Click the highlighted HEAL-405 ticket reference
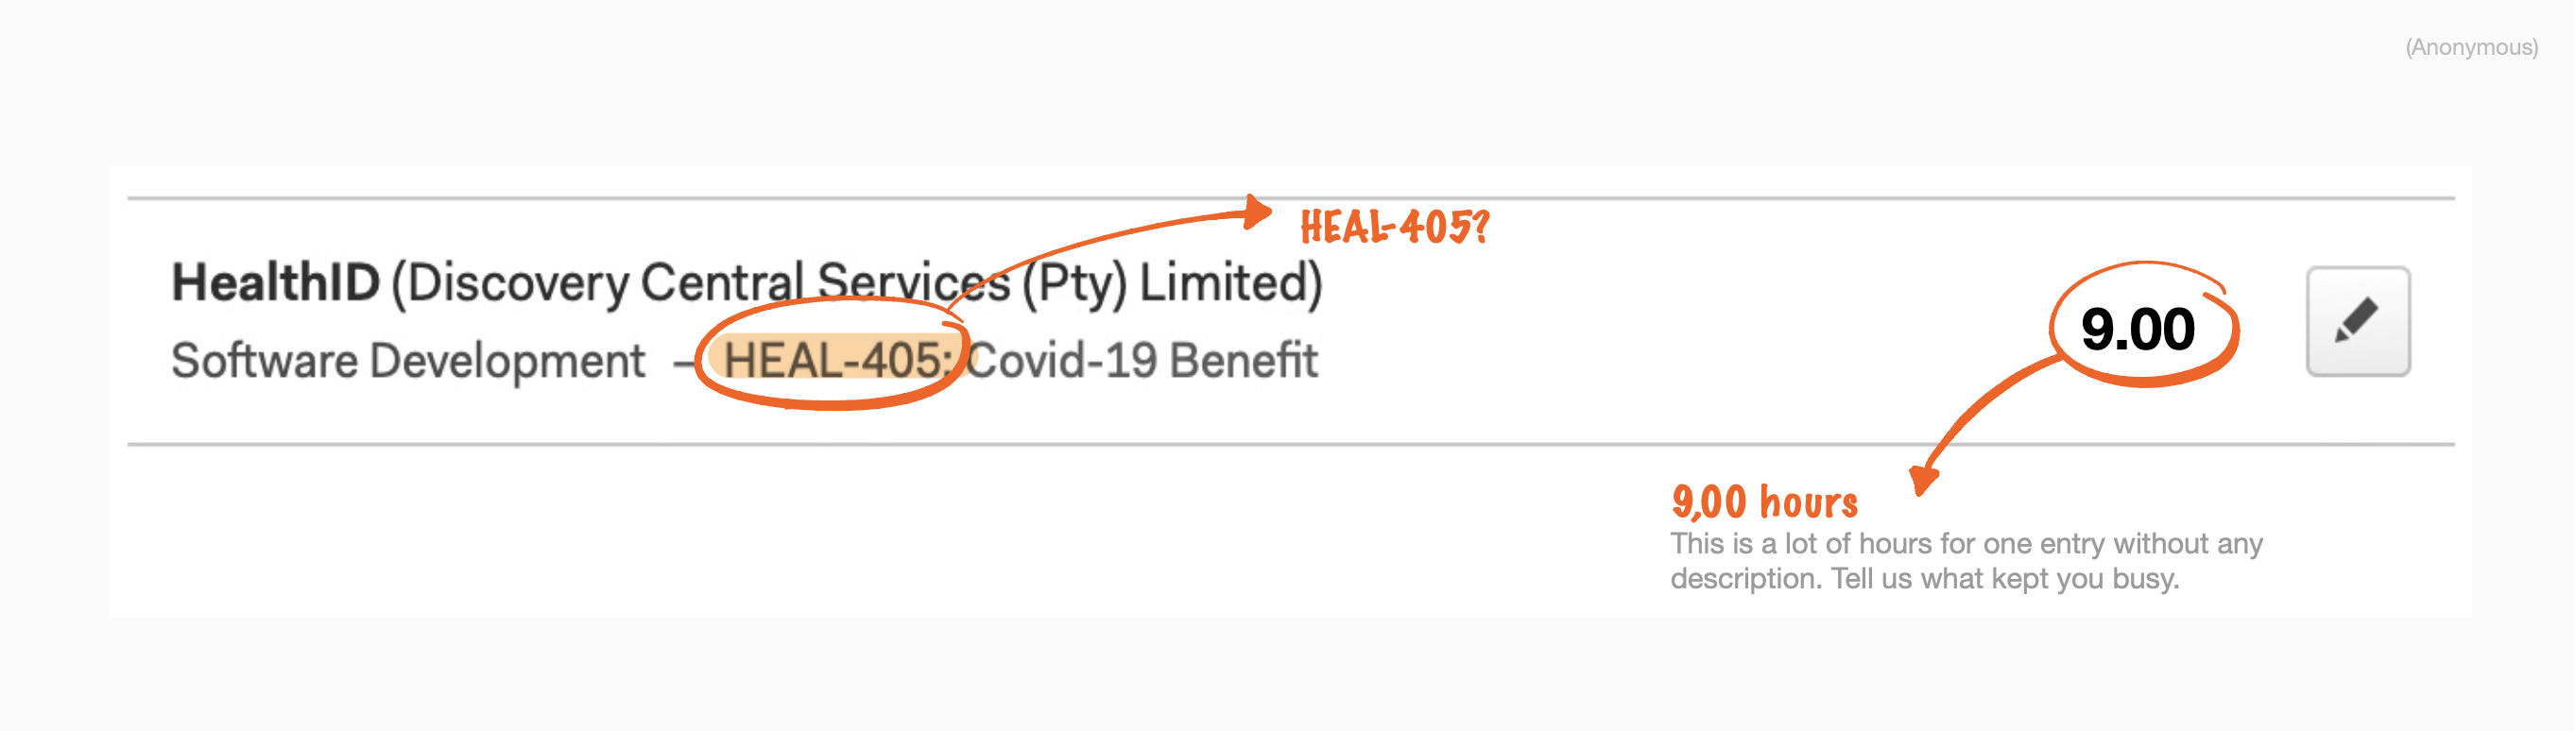 [837, 360]
